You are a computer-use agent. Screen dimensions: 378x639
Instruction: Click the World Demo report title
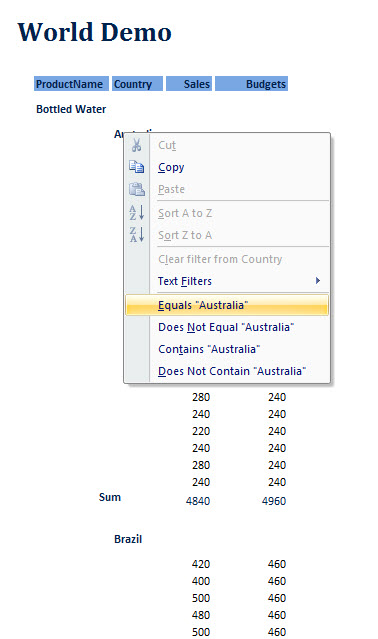click(x=94, y=32)
